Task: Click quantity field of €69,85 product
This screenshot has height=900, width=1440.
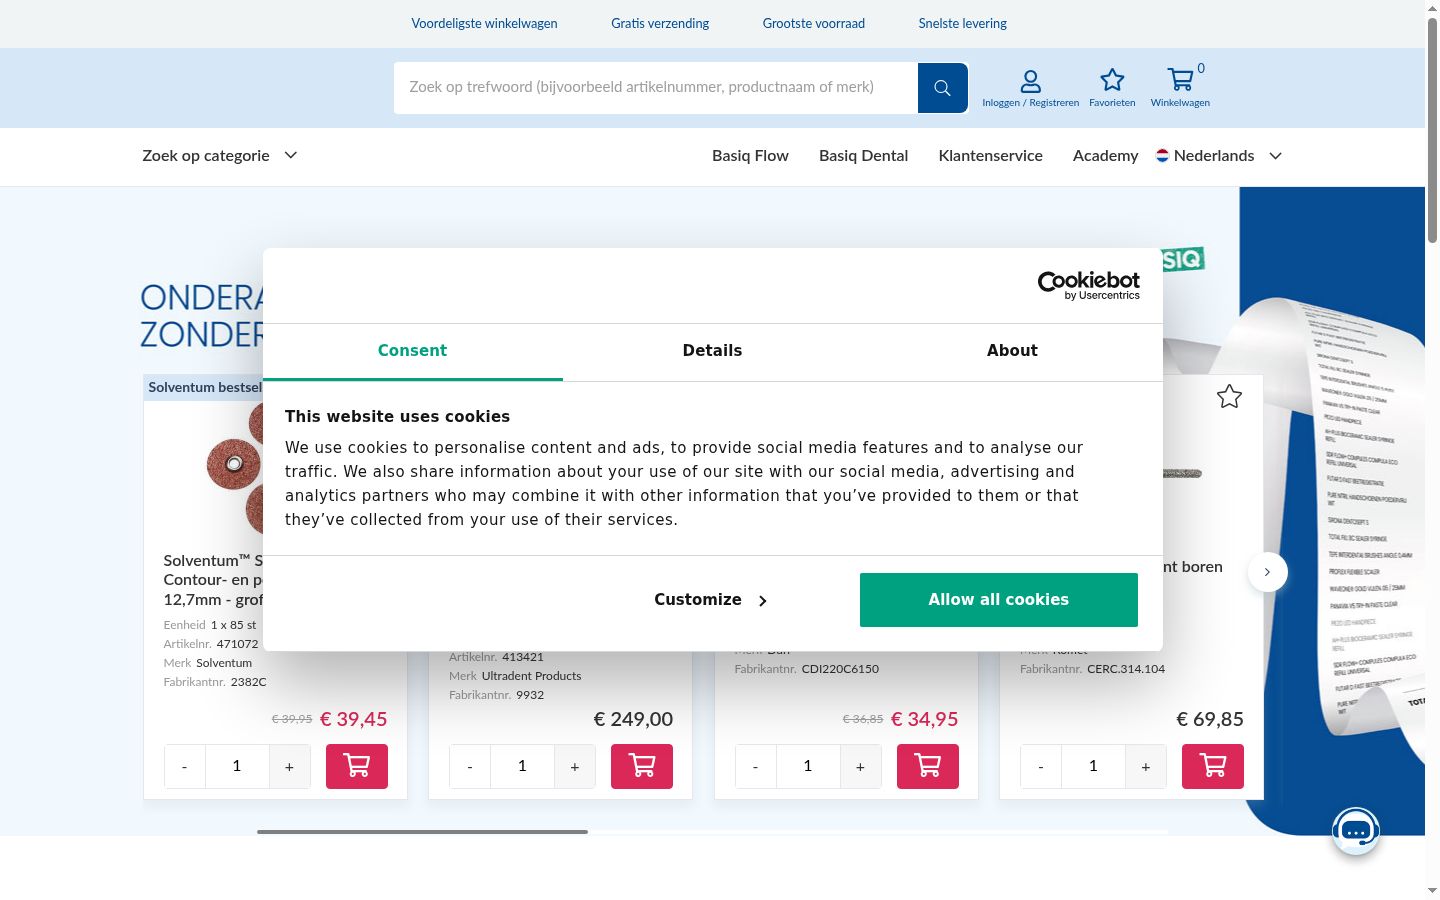Action: point(1093,766)
